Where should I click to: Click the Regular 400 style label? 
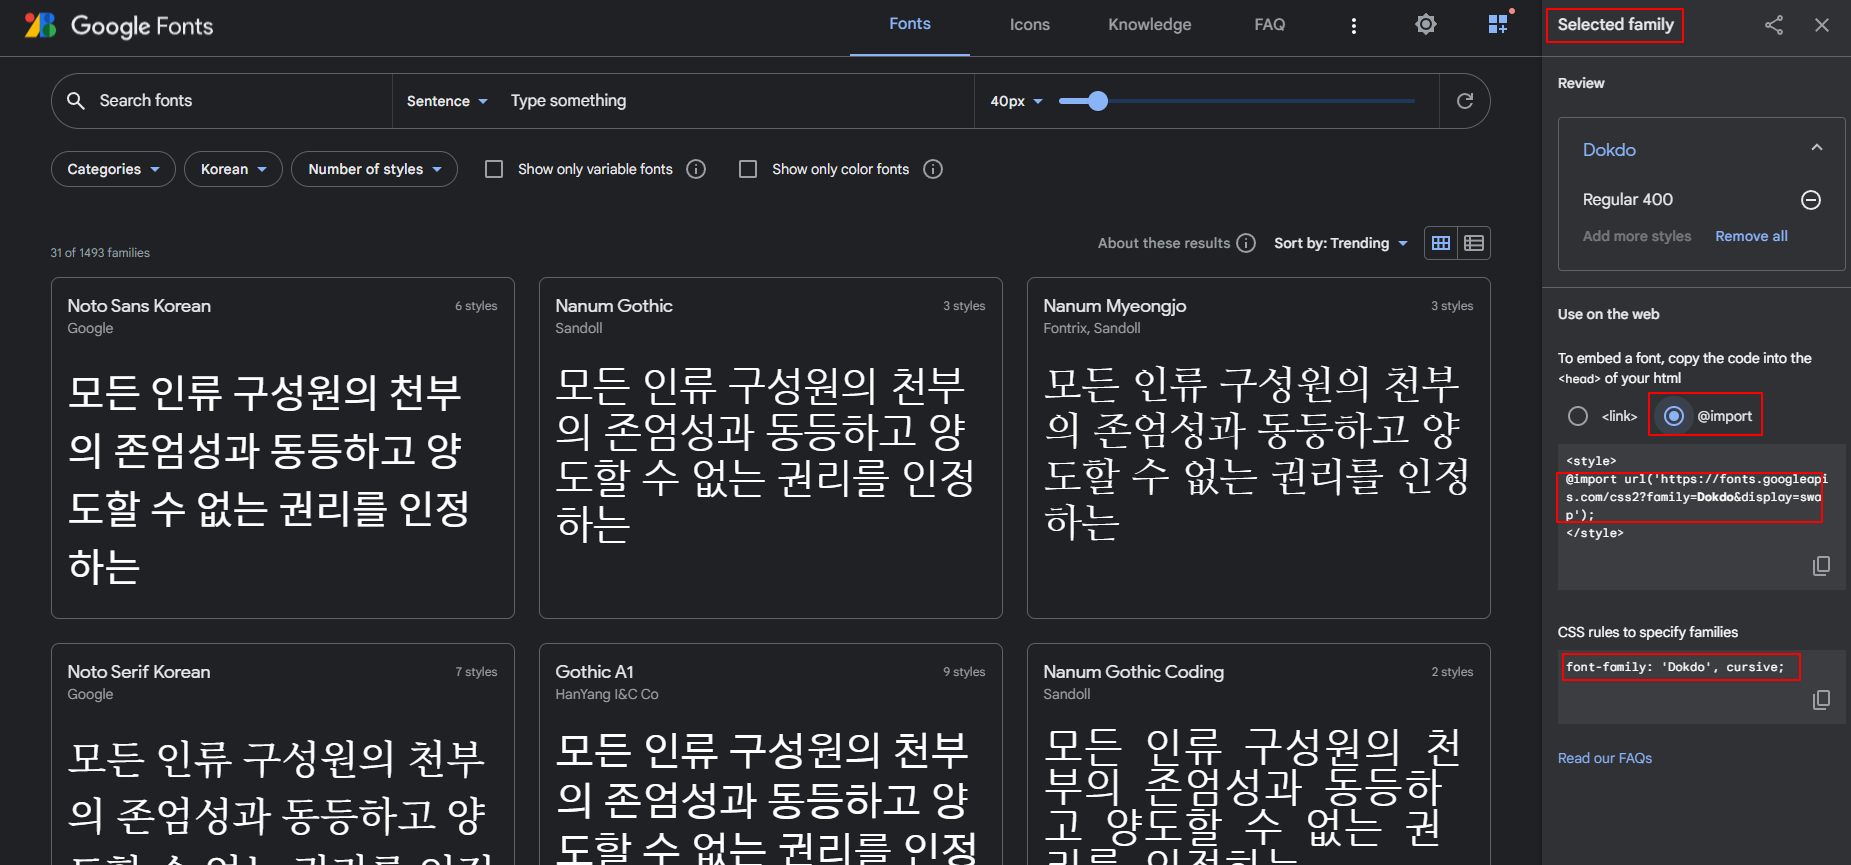pos(1628,200)
